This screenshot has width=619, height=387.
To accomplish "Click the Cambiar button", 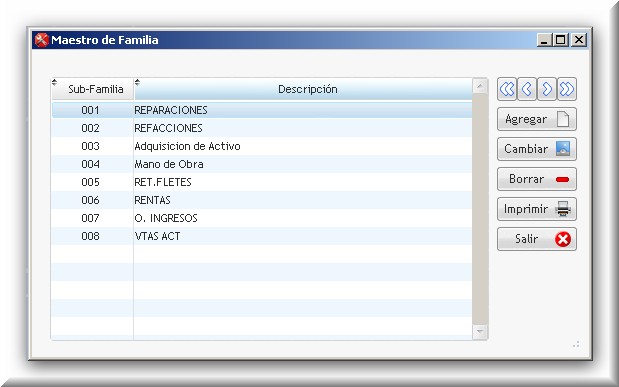I will click(x=537, y=149).
